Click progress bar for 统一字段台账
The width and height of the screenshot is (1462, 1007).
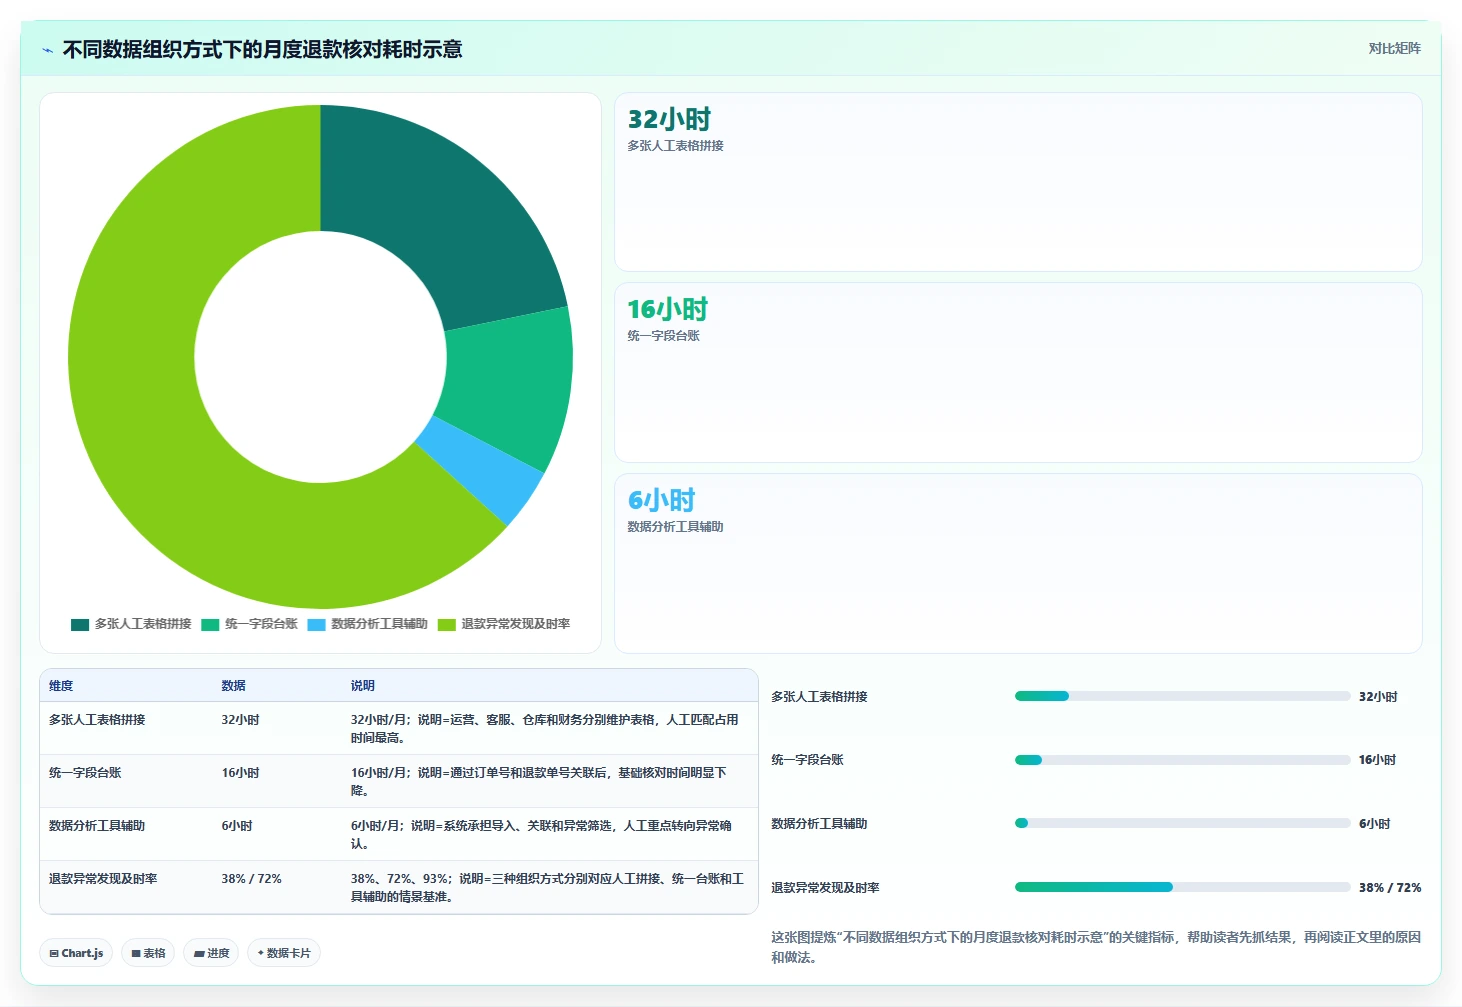1182,760
